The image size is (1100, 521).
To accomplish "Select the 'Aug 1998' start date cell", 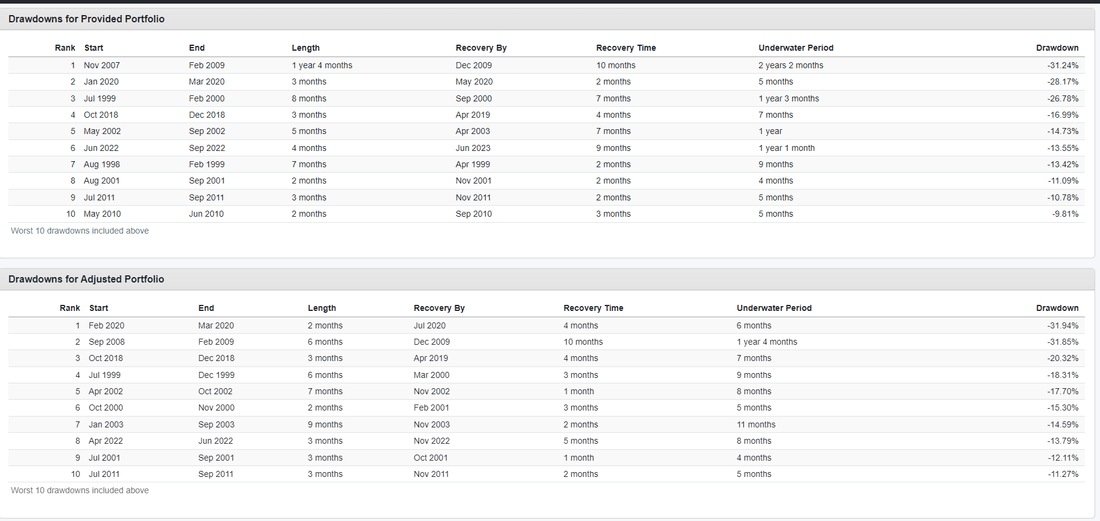I will click(x=102, y=164).
